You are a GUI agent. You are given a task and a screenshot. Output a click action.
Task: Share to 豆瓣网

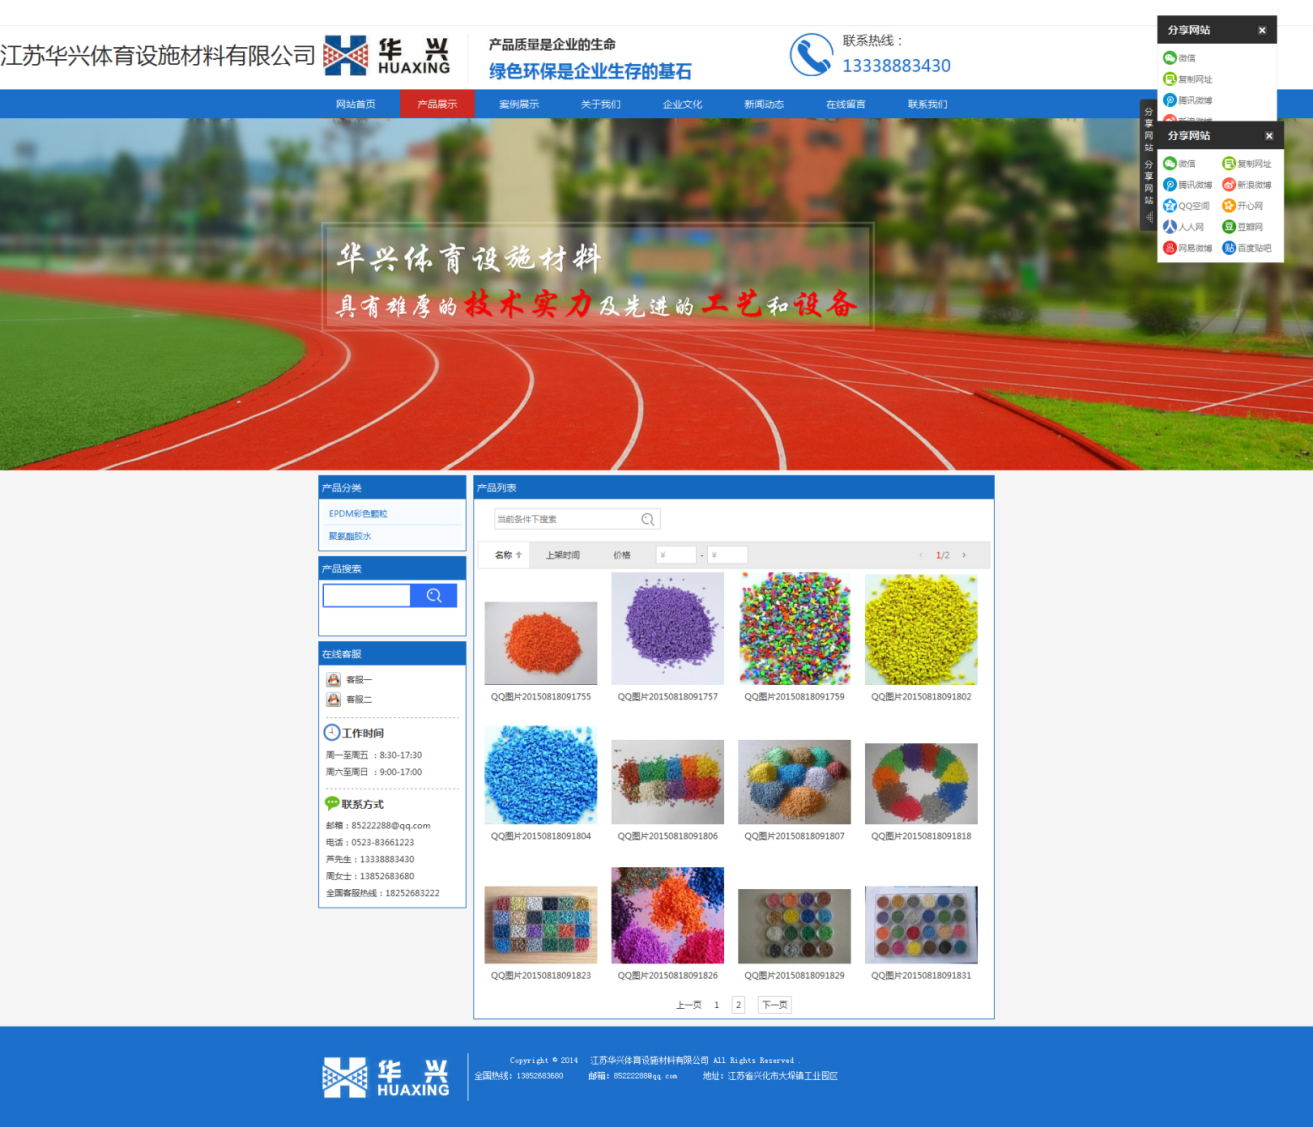pyautogui.click(x=1243, y=227)
